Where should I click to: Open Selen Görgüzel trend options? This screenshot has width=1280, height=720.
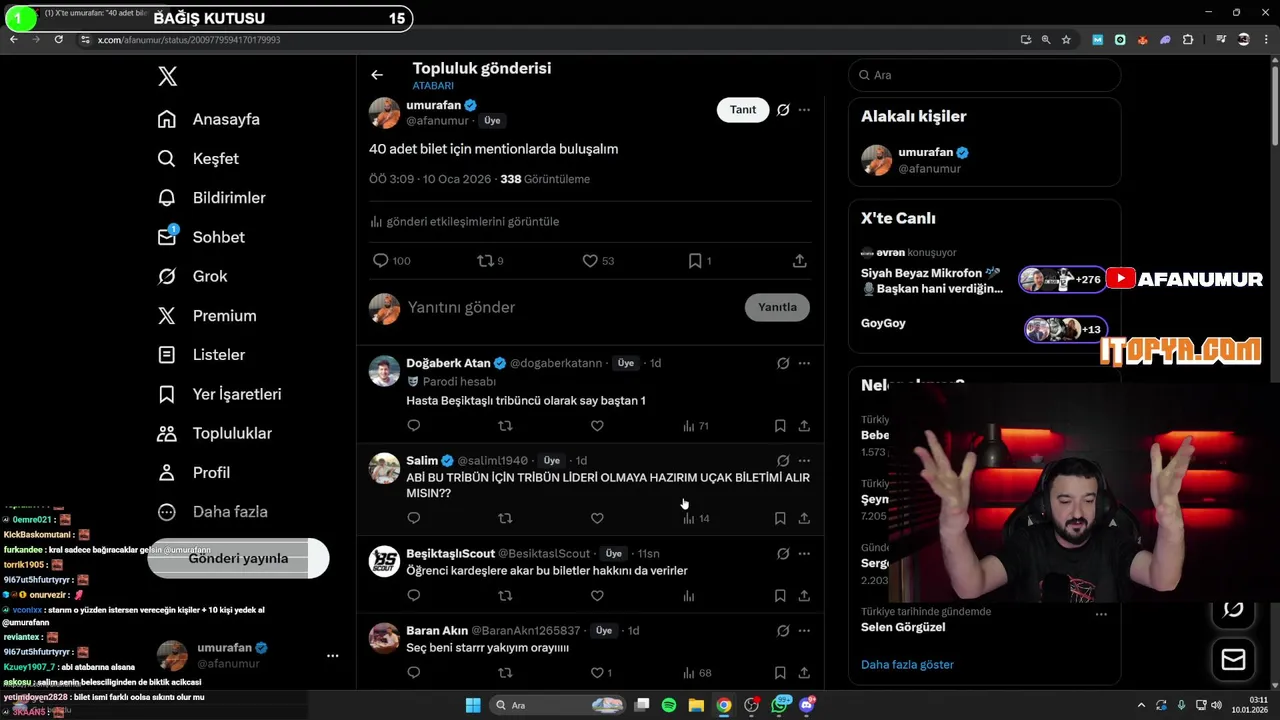pyautogui.click(x=1101, y=614)
